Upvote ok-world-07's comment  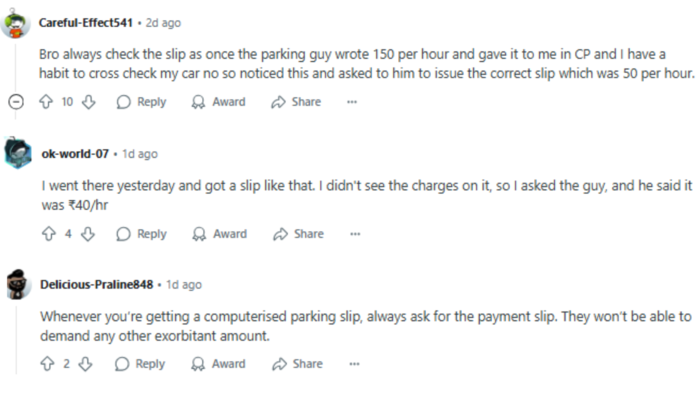tap(49, 233)
